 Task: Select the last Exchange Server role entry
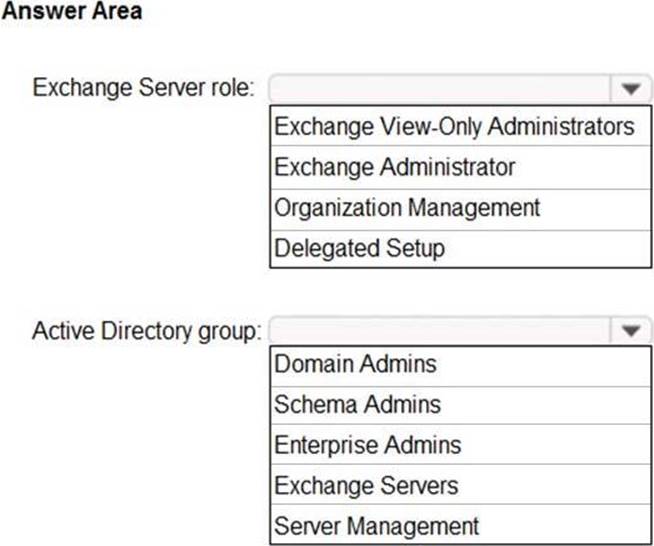tap(360, 247)
